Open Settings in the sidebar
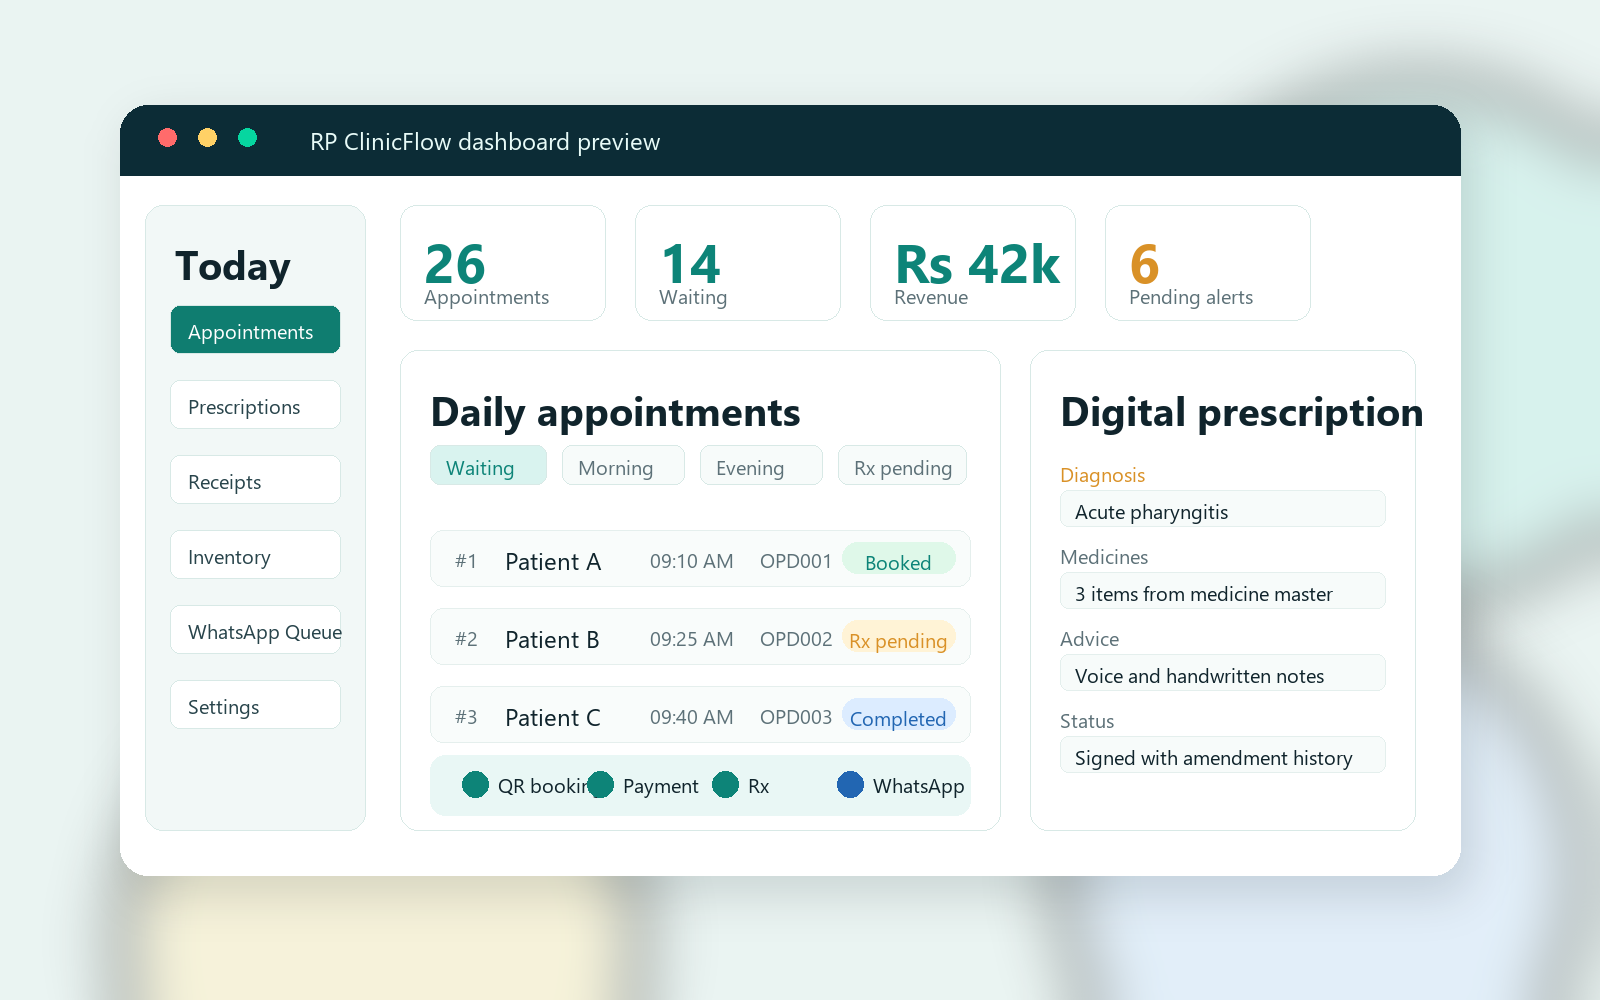 pos(255,705)
